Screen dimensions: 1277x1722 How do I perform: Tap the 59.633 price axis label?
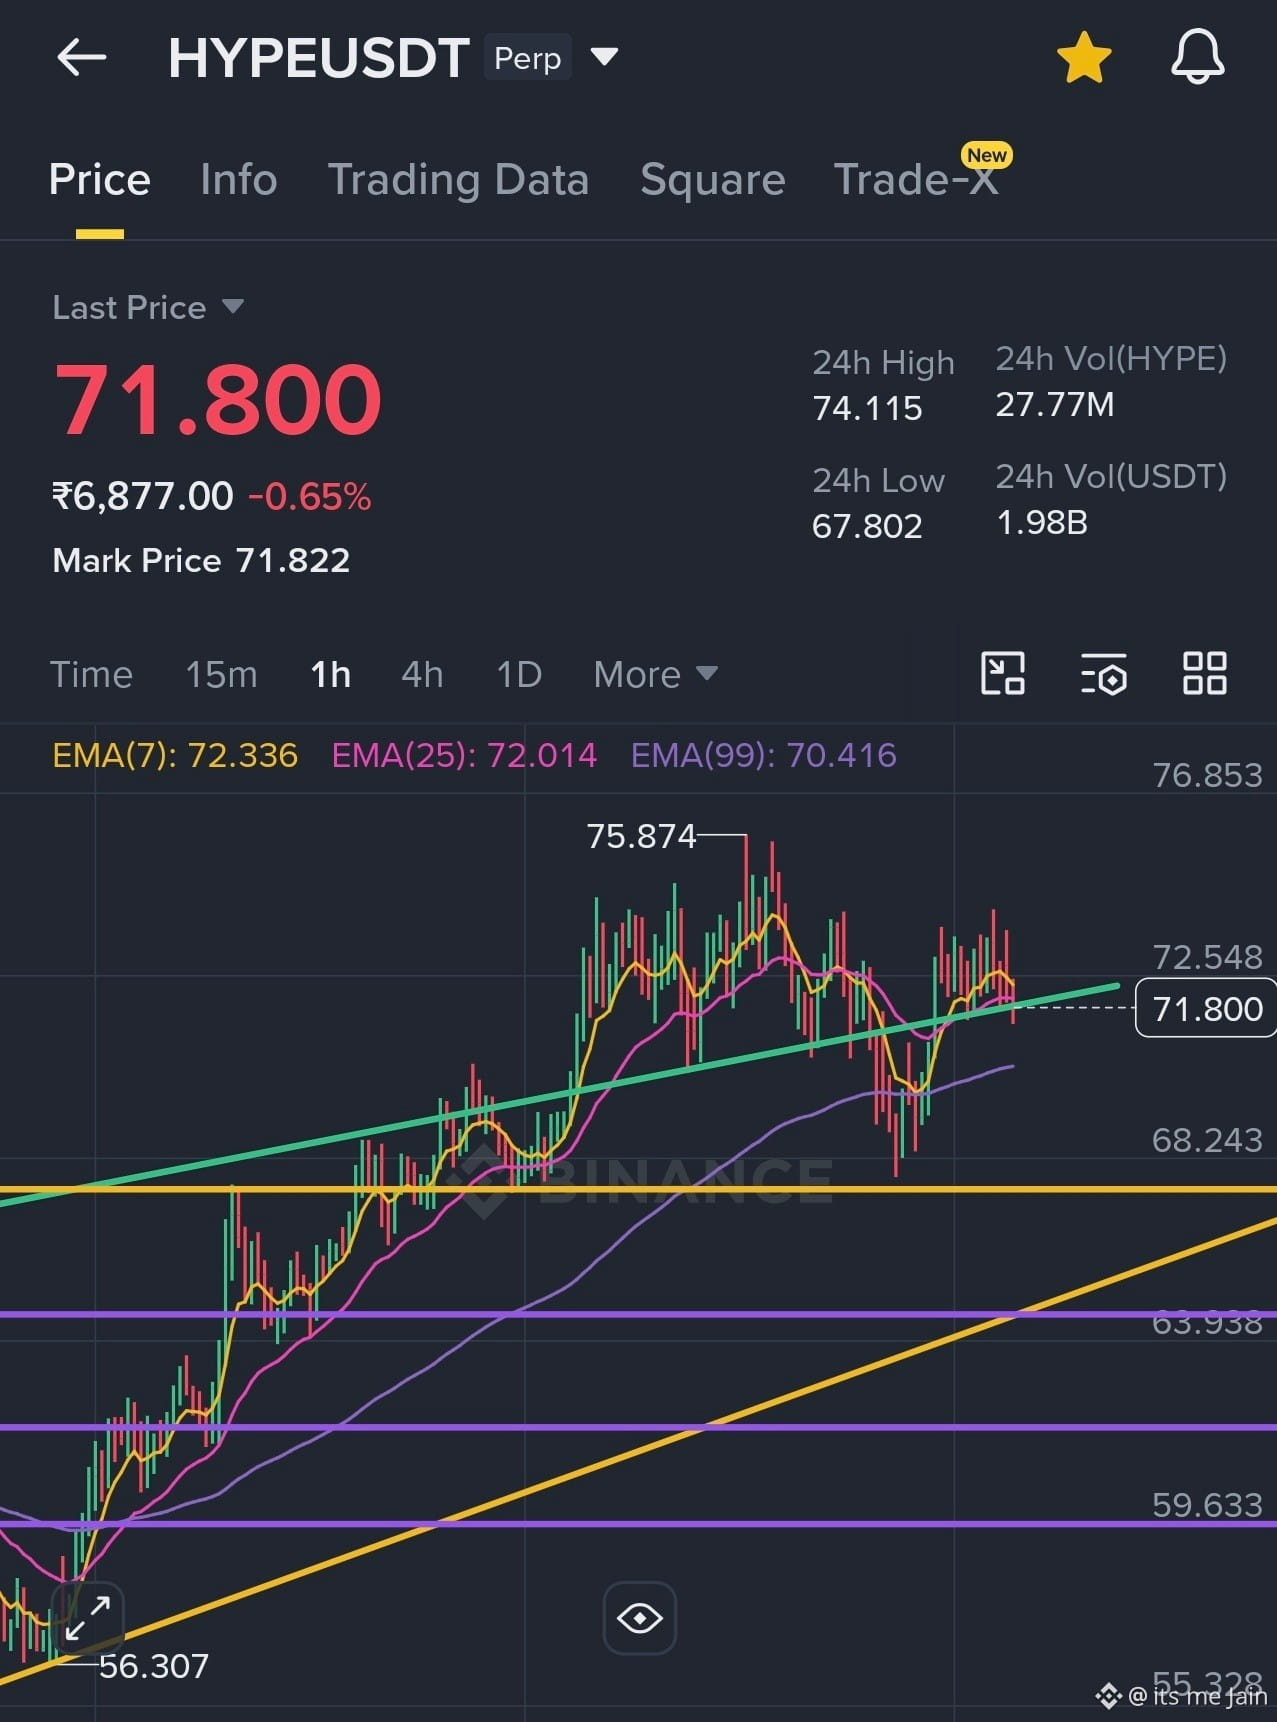click(x=1207, y=1505)
